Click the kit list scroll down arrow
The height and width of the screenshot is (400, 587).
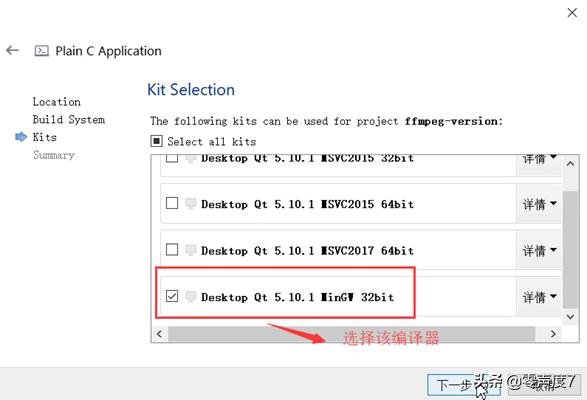pos(571,317)
